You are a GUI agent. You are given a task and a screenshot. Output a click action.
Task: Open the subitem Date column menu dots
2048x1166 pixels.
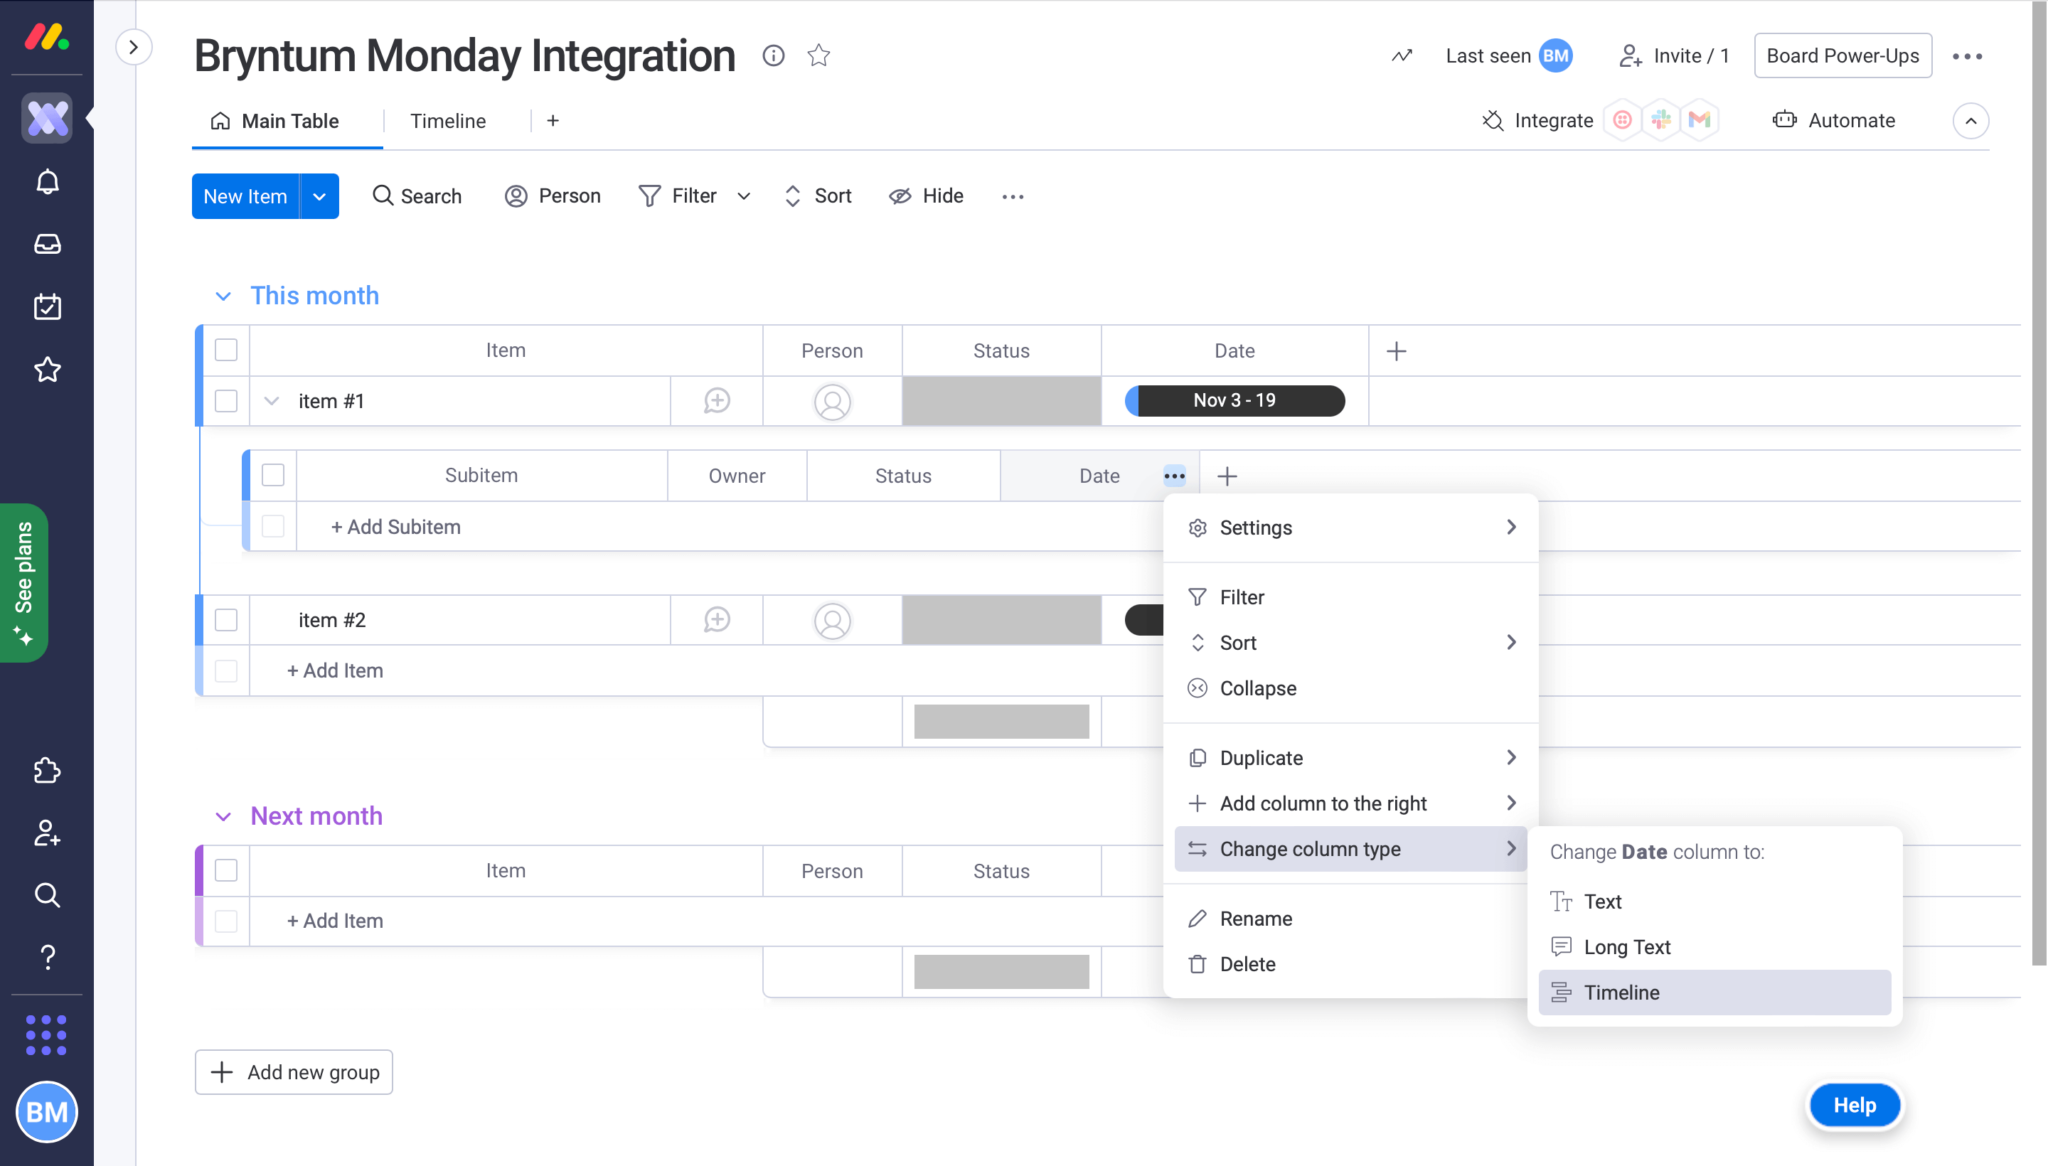(x=1175, y=476)
